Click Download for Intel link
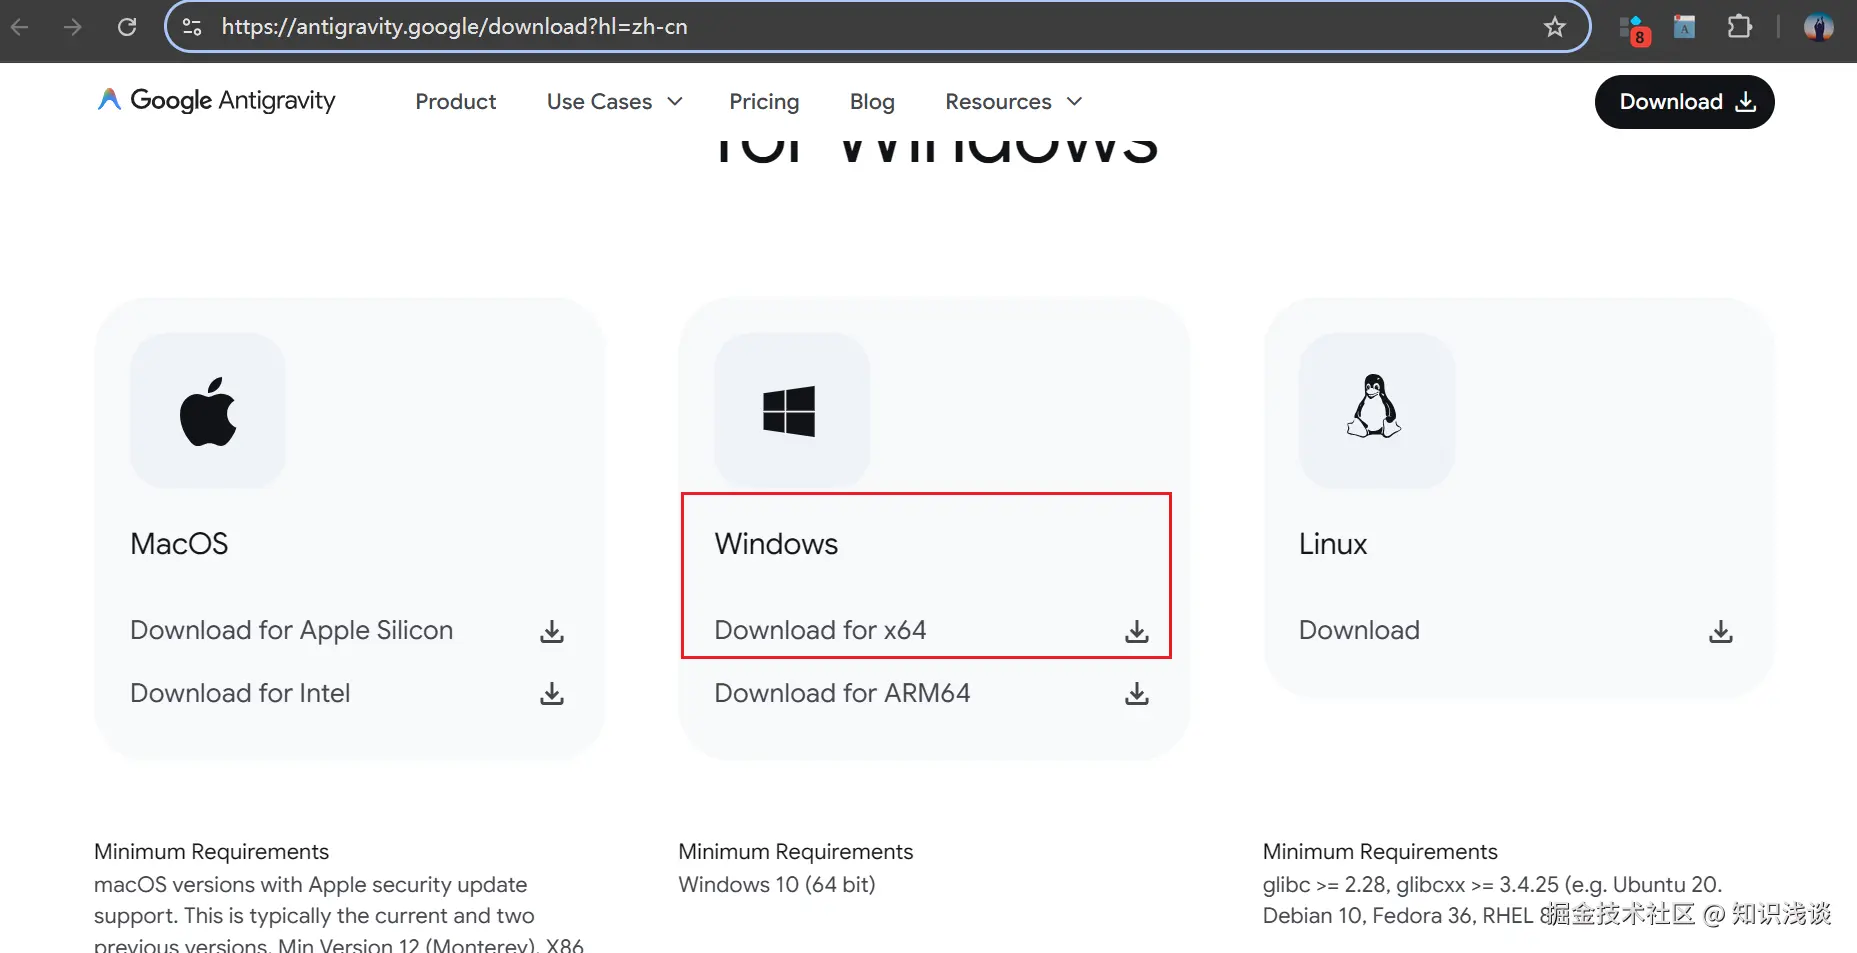This screenshot has width=1857, height=953. (240, 693)
